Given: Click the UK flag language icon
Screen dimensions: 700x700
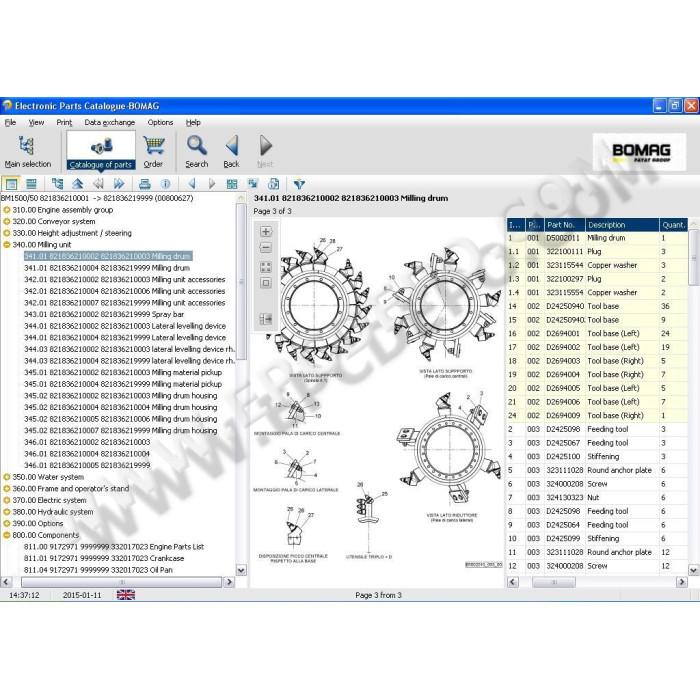Looking at the screenshot, I should pos(125,595).
